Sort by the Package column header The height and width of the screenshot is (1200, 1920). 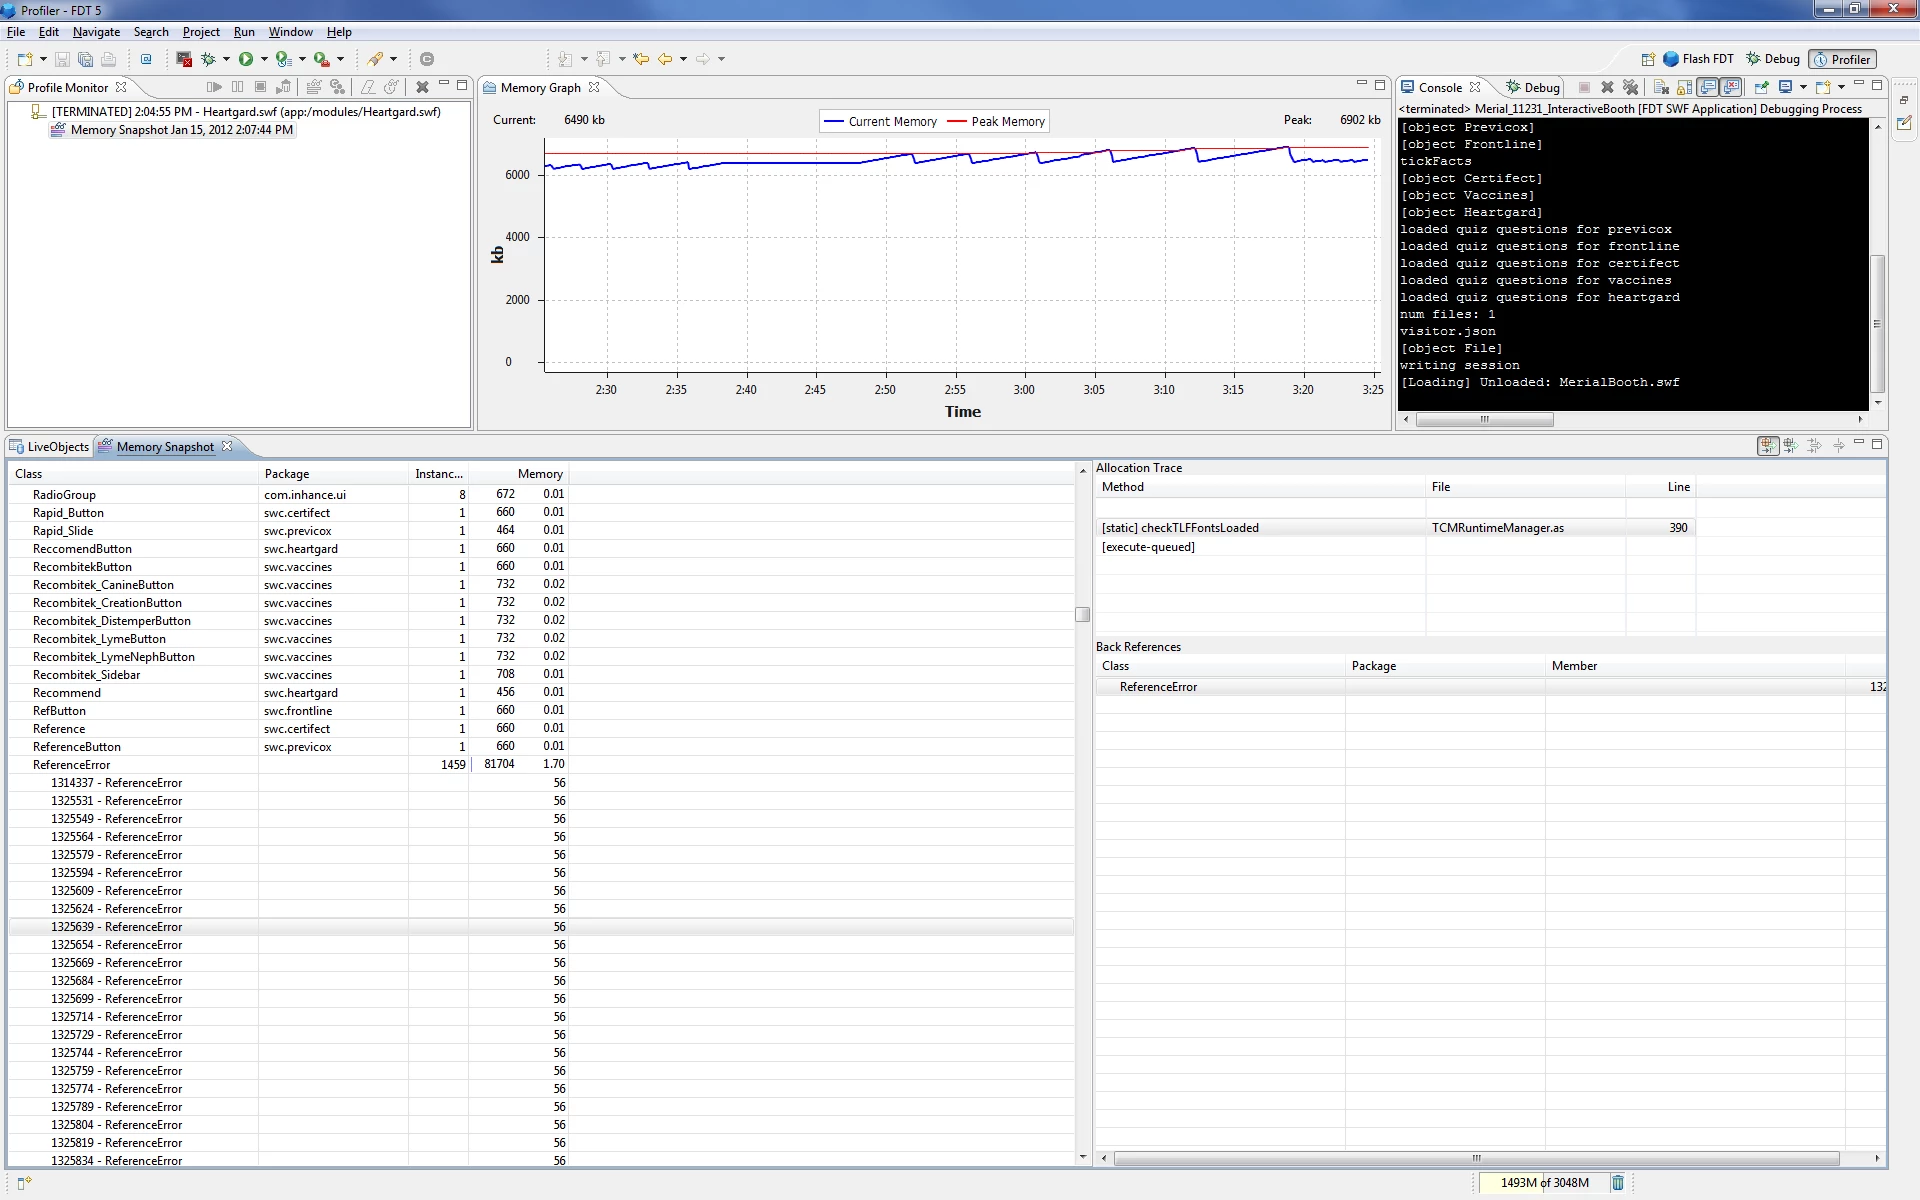287,474
